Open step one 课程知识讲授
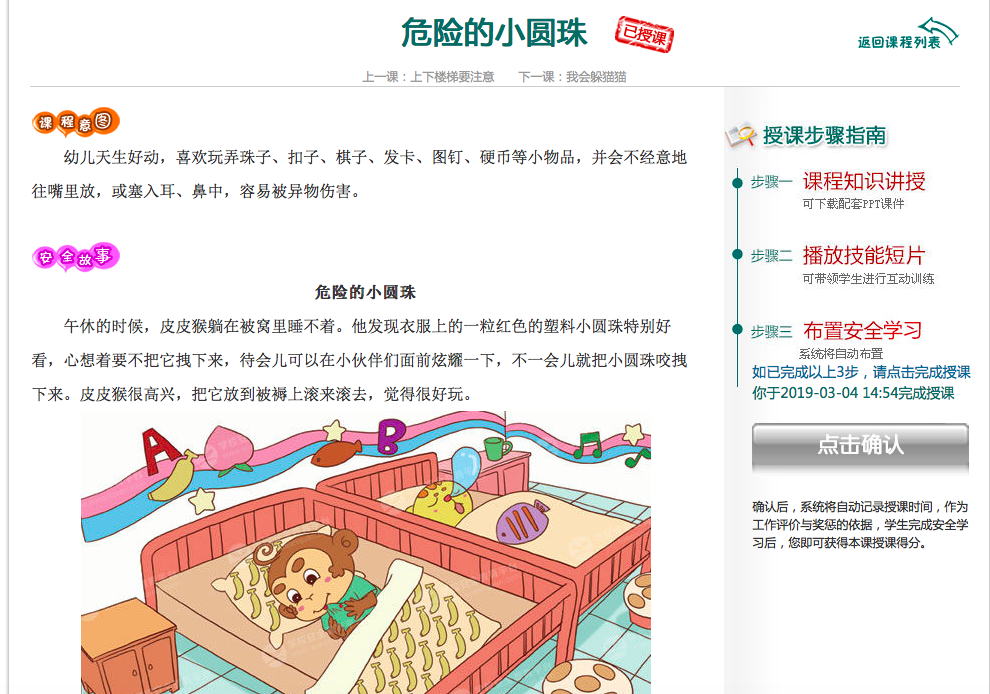Screen dimensions: 990x694 [x=864, y=181]
